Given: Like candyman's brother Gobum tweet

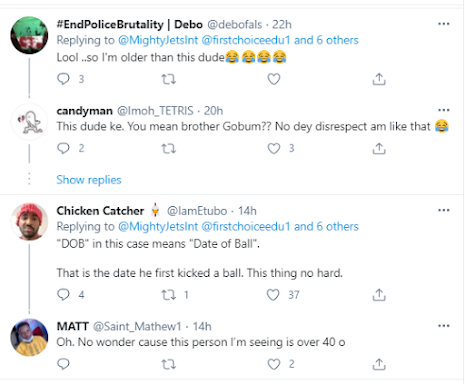Looking at the screenshot, I should pyautogui.click(x=274, y=148).
